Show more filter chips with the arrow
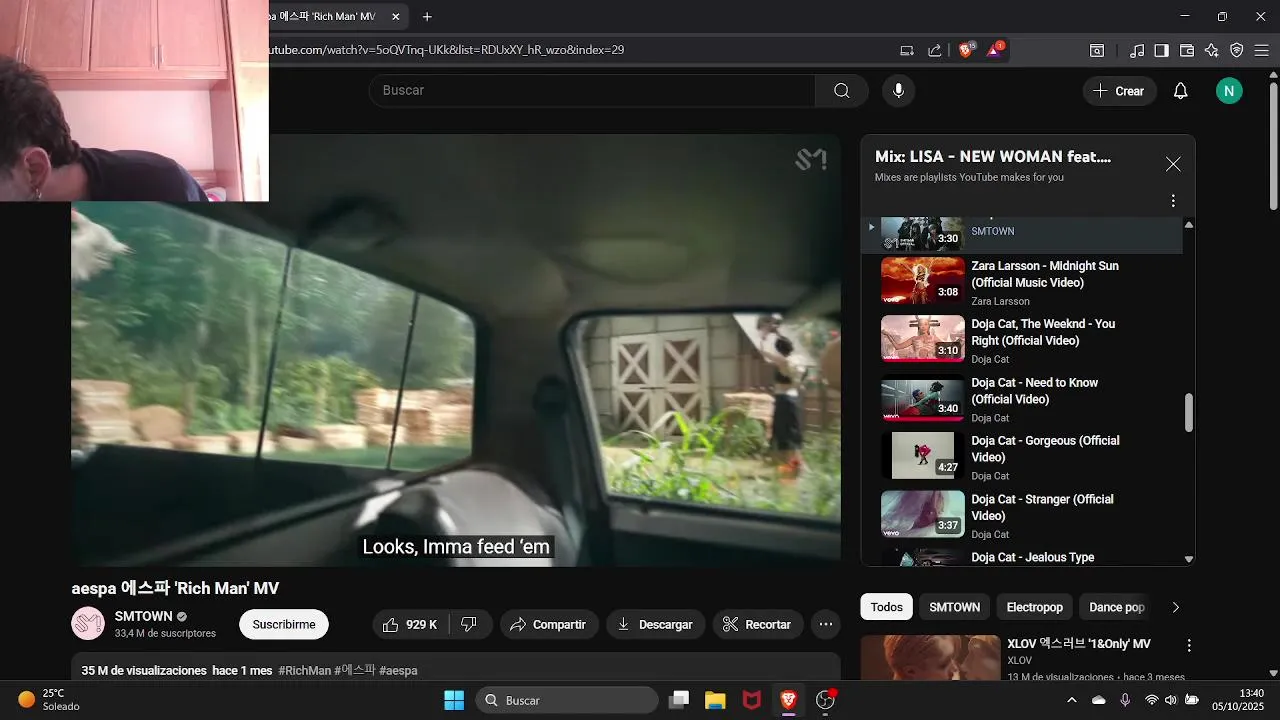The height and width of the screenshot is (720, 1280). [1176, 607]
